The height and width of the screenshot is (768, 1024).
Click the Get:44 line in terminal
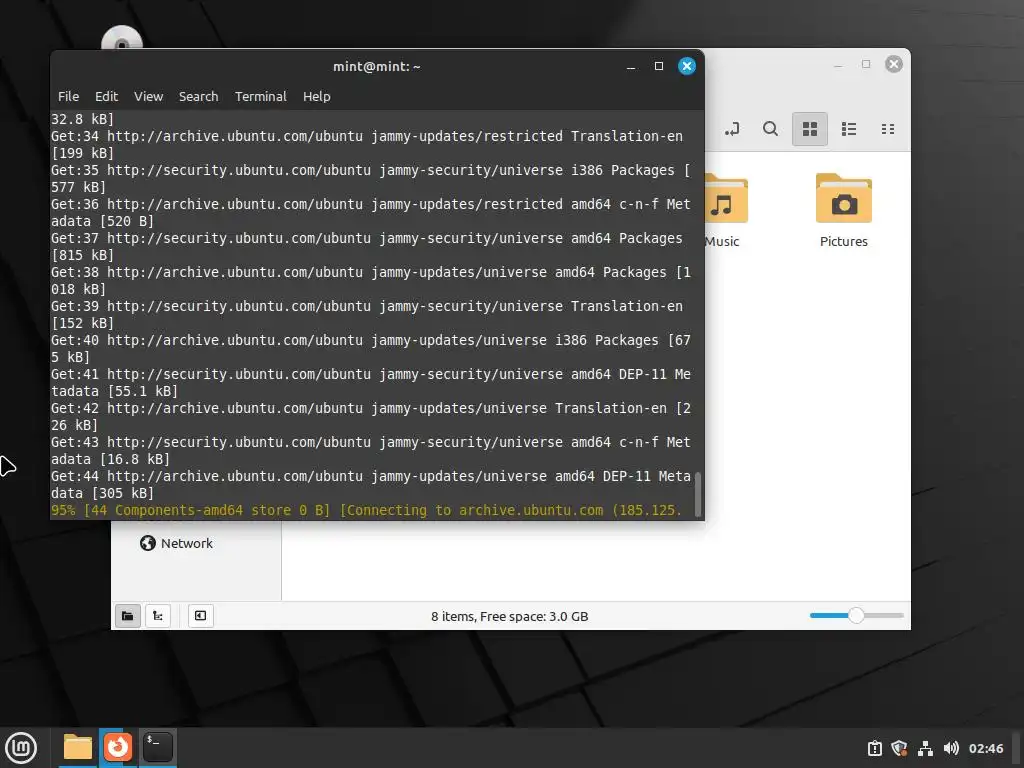[x=371, y=485]
